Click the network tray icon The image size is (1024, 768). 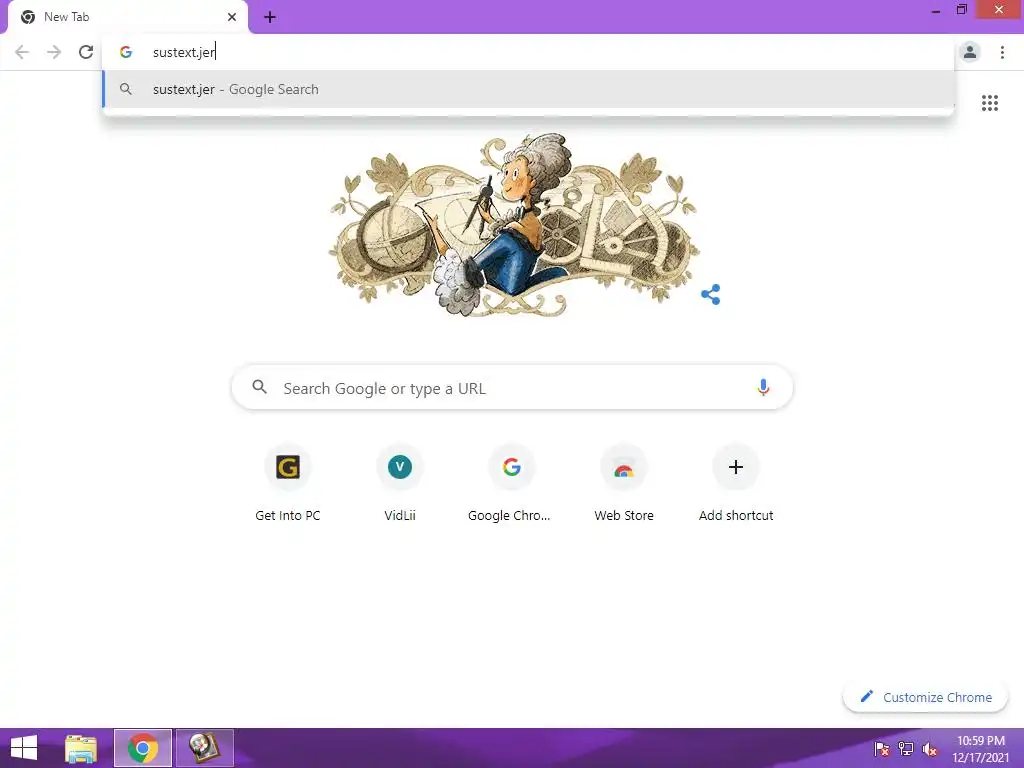[x=906, y=749]
